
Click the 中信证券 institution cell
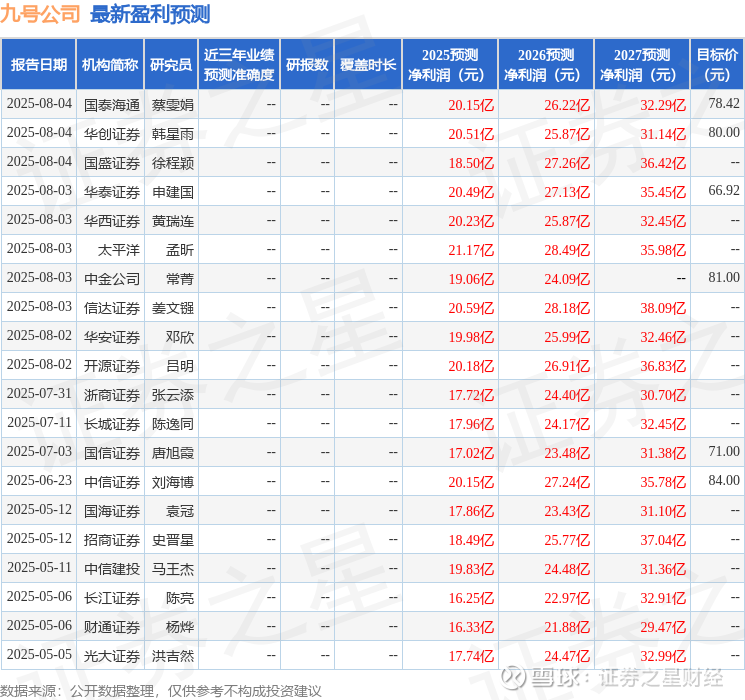[112, 482]
